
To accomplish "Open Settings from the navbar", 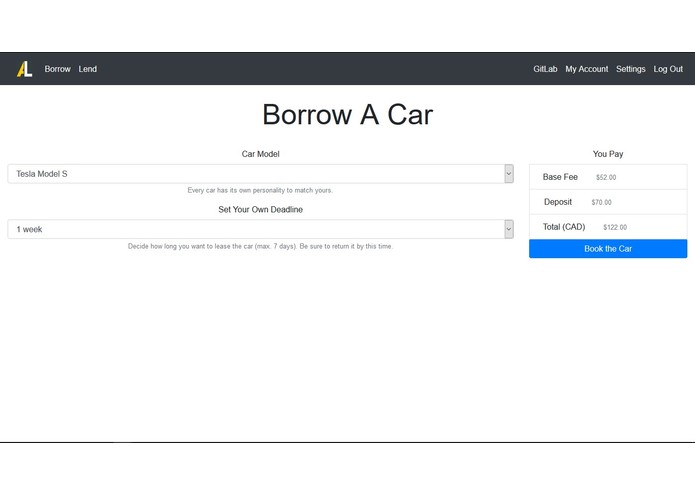I will click(x=630, y=69).
